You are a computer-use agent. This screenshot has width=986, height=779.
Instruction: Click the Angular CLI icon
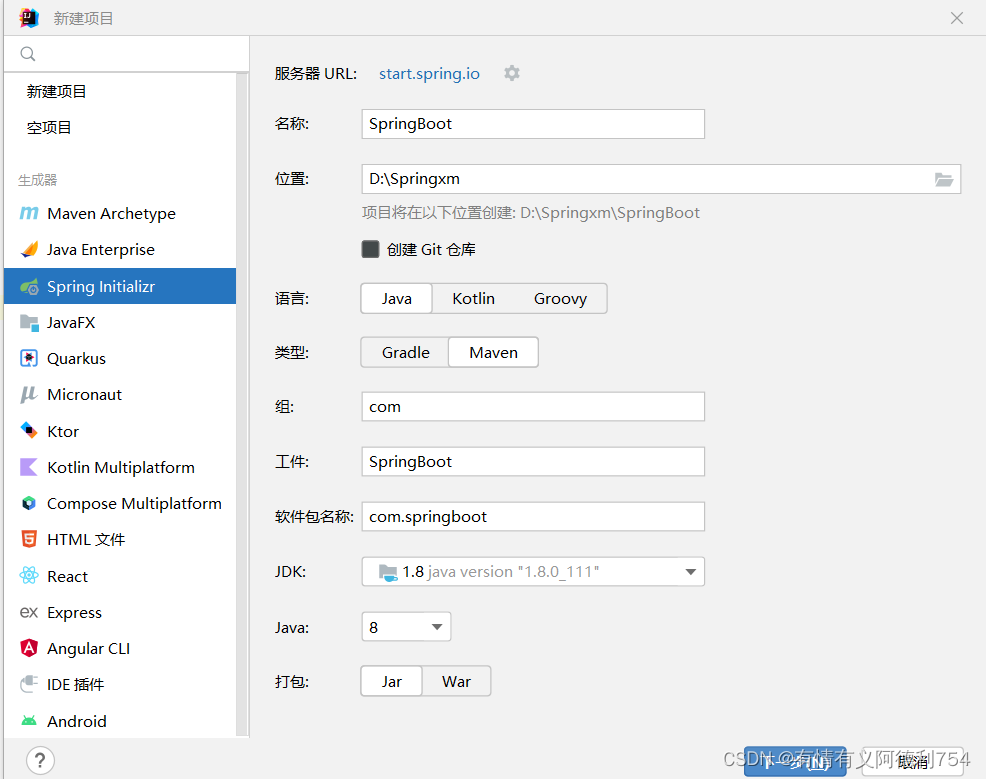click(x=29, y=648)
